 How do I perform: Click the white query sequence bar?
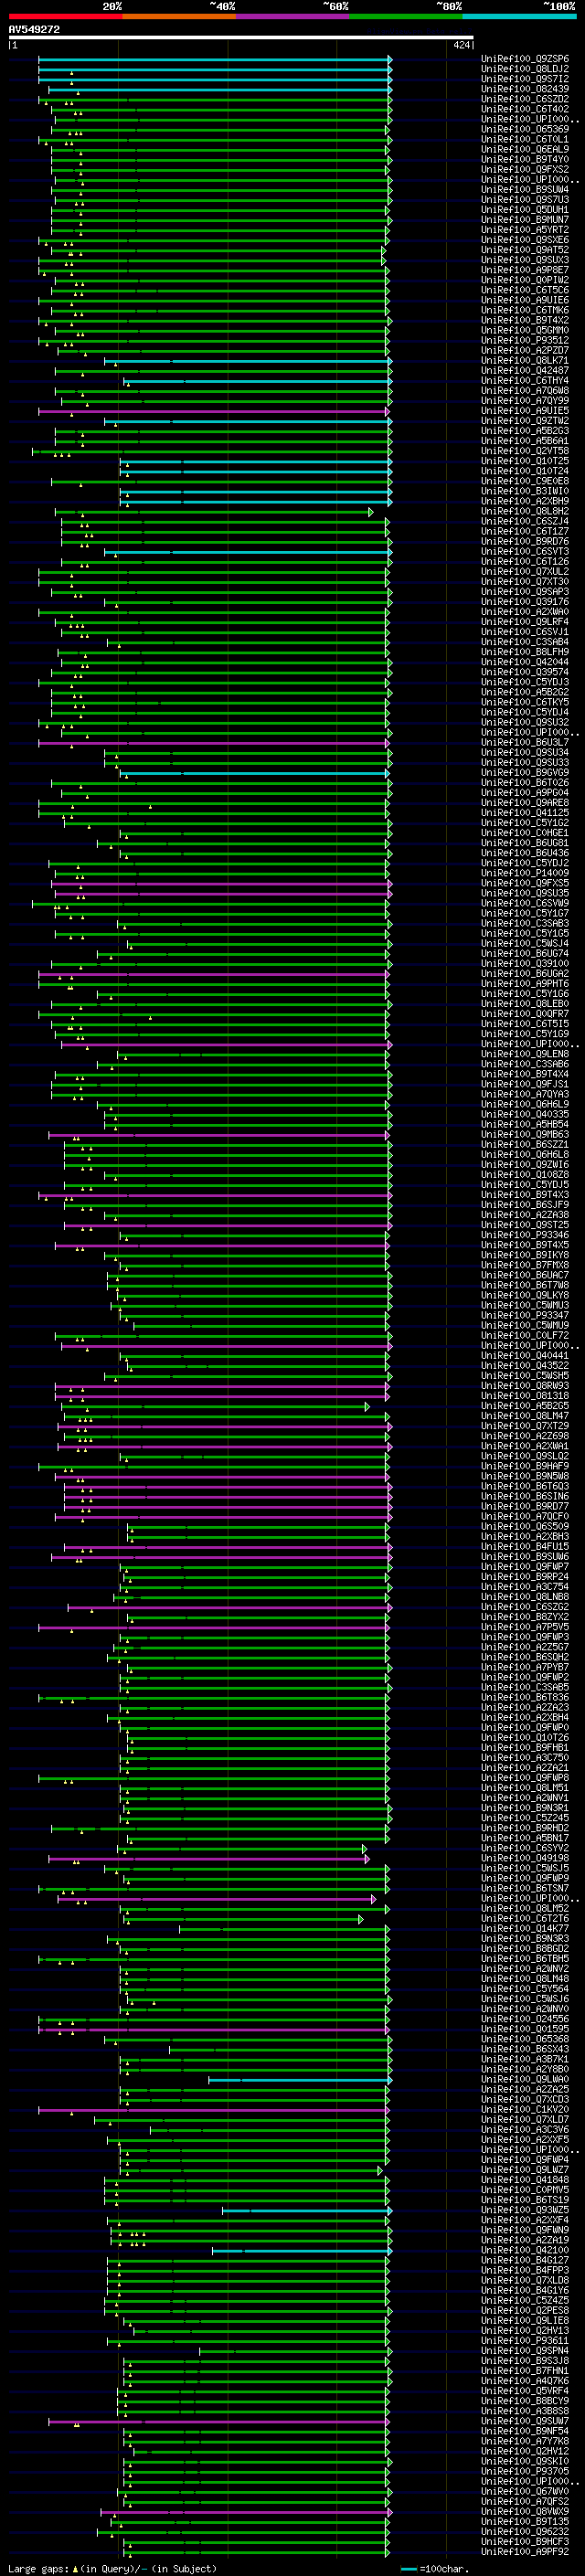(241, 38)
